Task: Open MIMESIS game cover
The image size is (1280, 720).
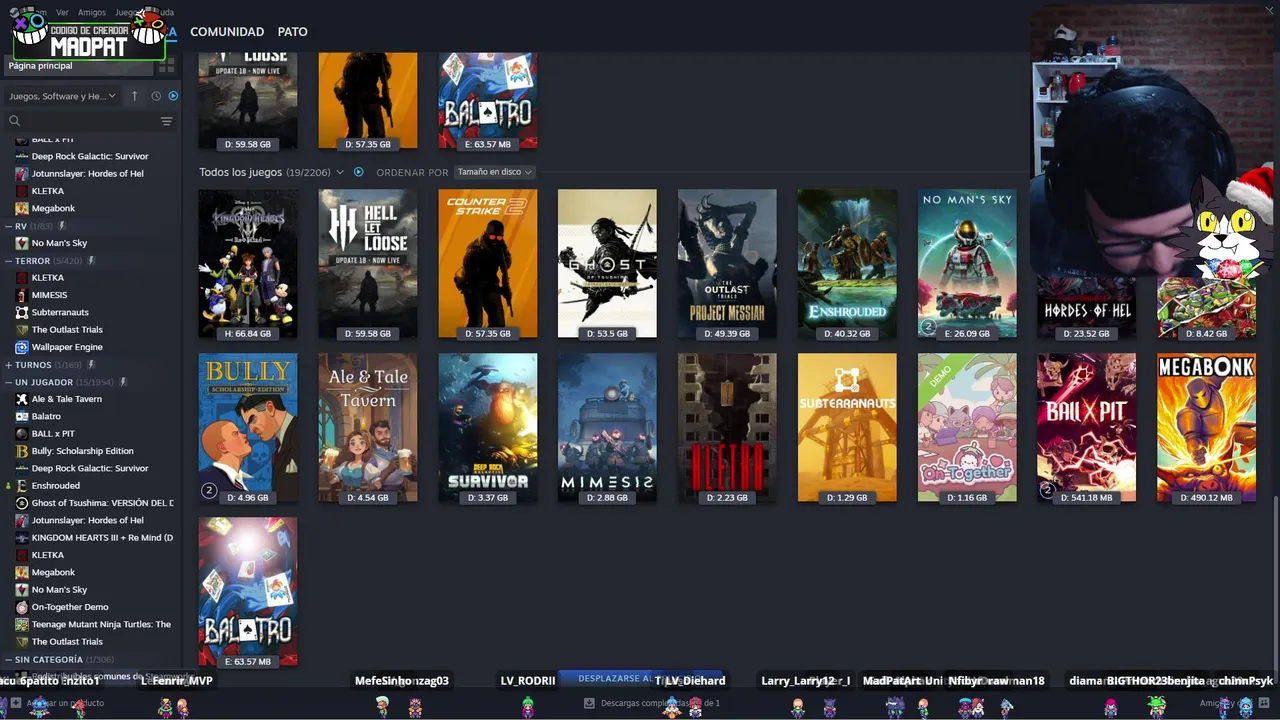Action: (607, 428)
